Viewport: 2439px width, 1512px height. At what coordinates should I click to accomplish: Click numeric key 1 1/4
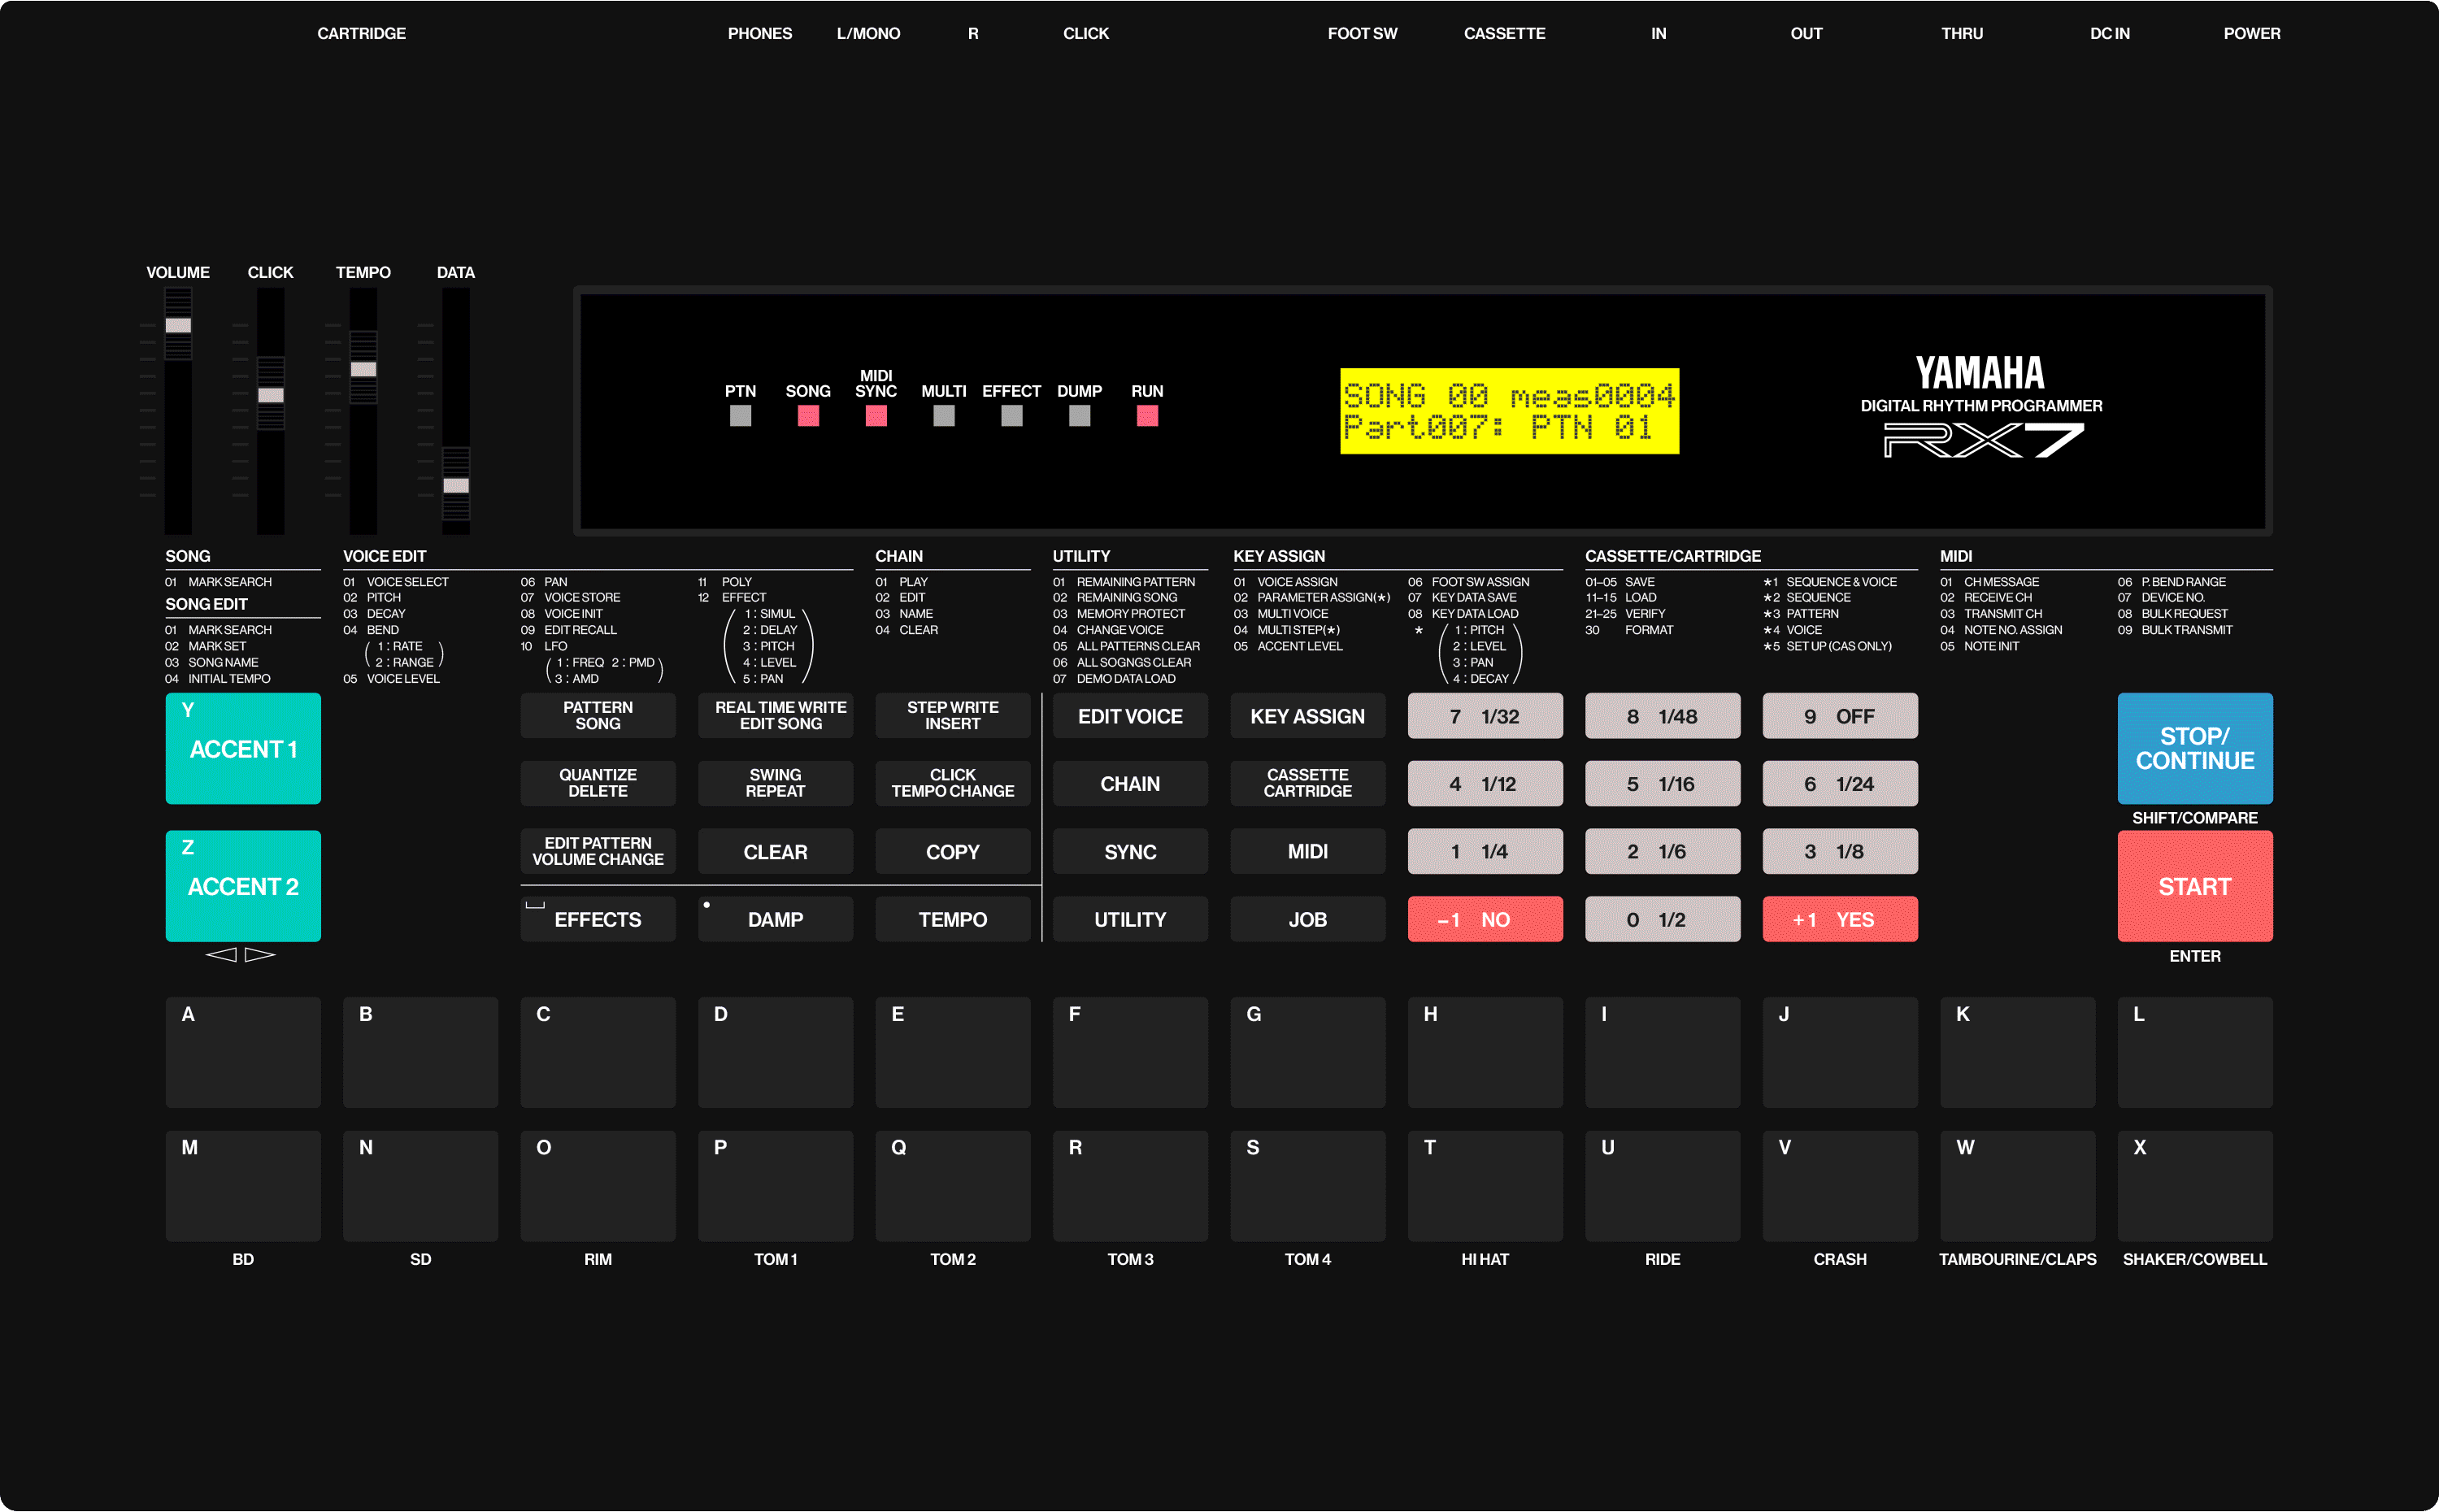pos(1485,851)
